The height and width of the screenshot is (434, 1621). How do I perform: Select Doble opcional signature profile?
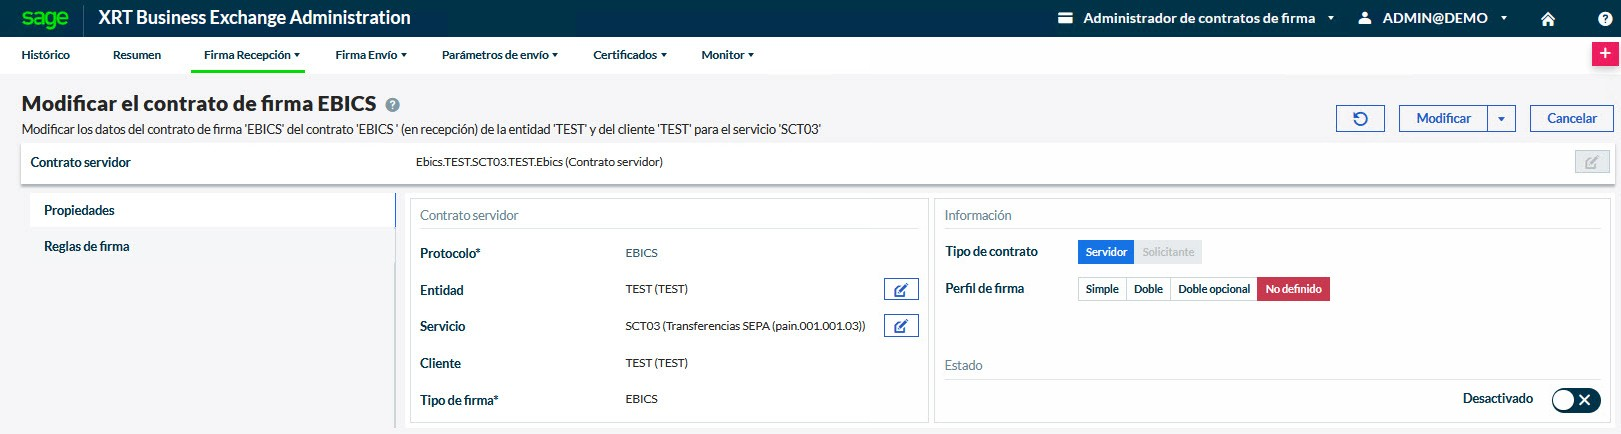pyautogui.click(x=1213, y=289)
